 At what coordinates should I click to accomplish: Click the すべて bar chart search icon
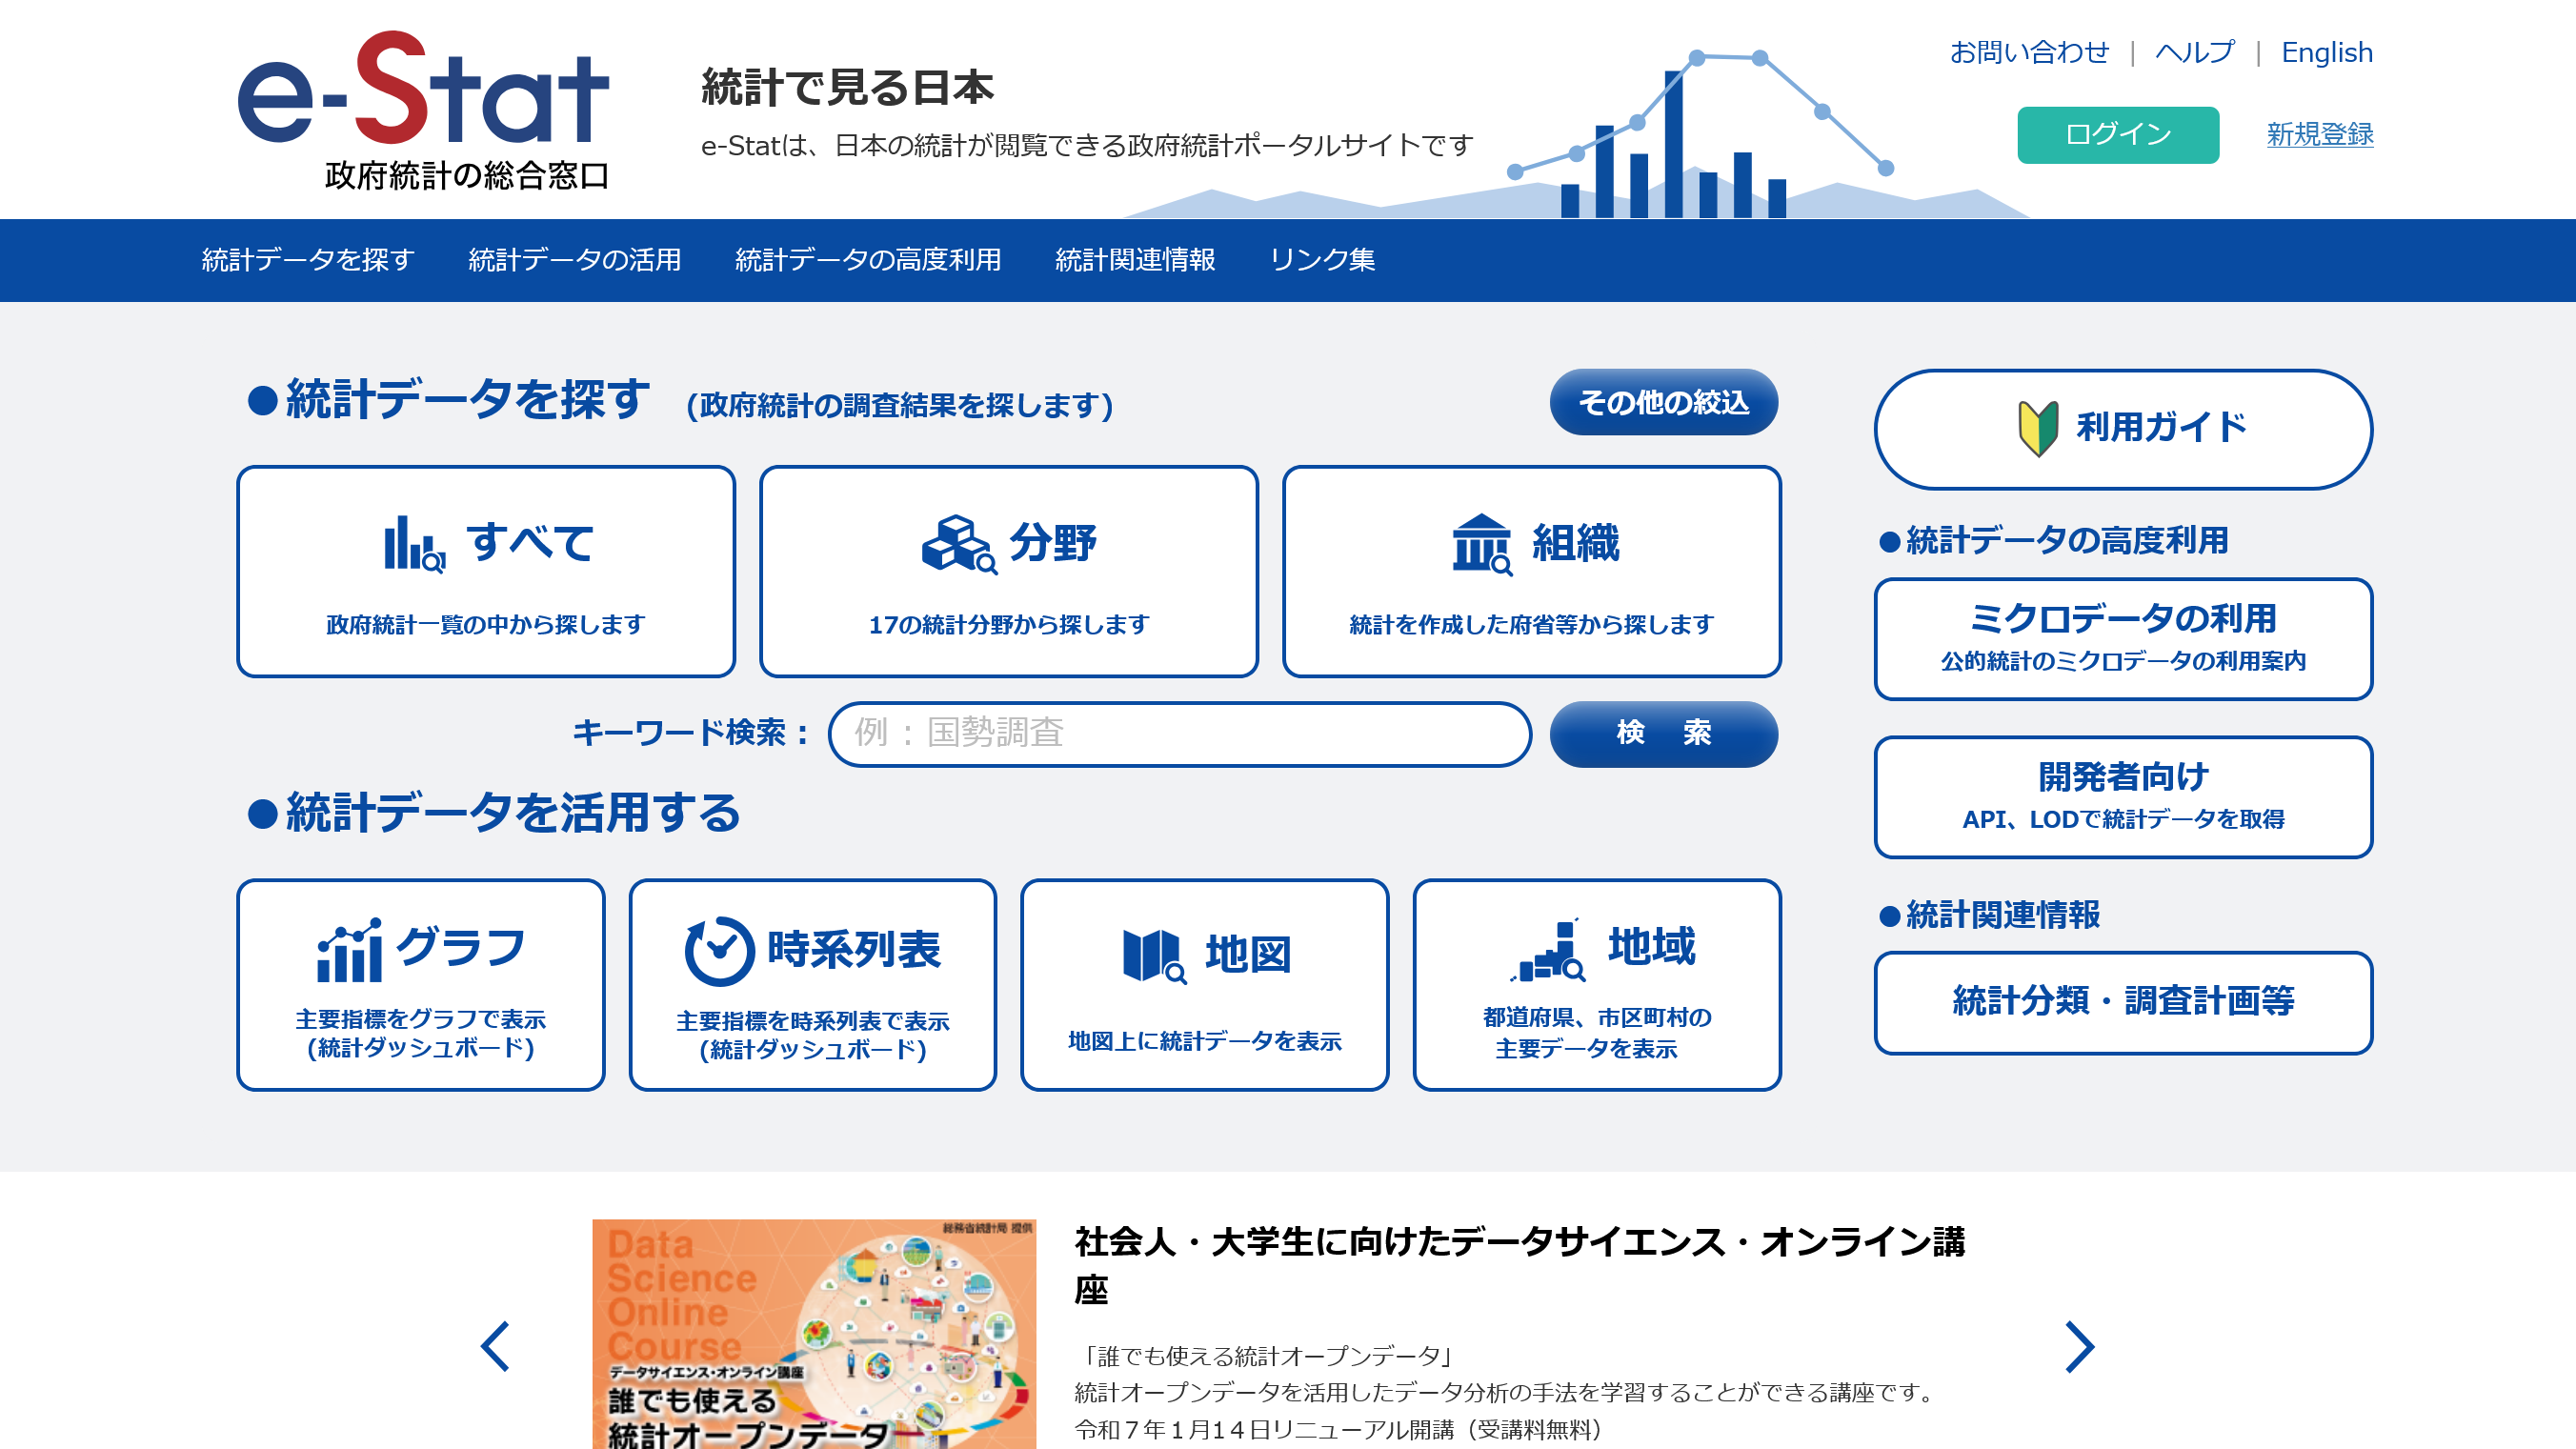(x=414, y=544)
